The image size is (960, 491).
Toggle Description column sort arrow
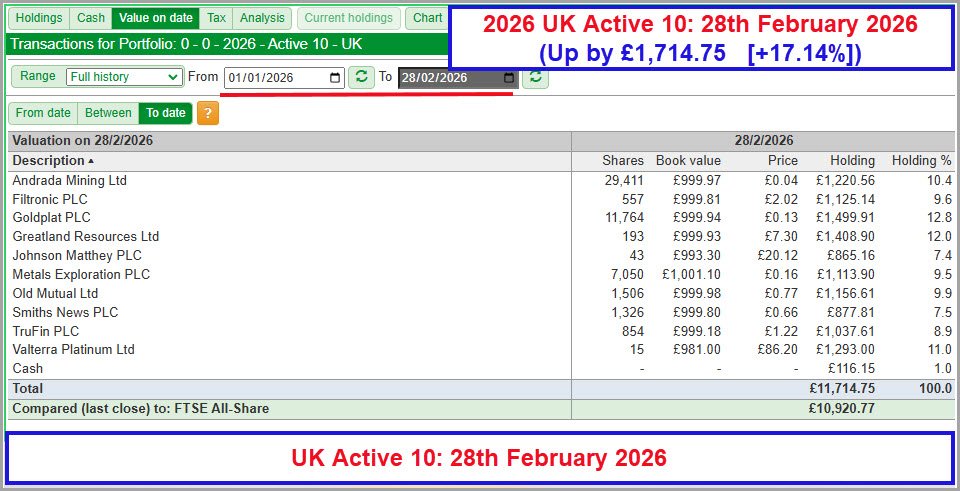tap(91, 161)
